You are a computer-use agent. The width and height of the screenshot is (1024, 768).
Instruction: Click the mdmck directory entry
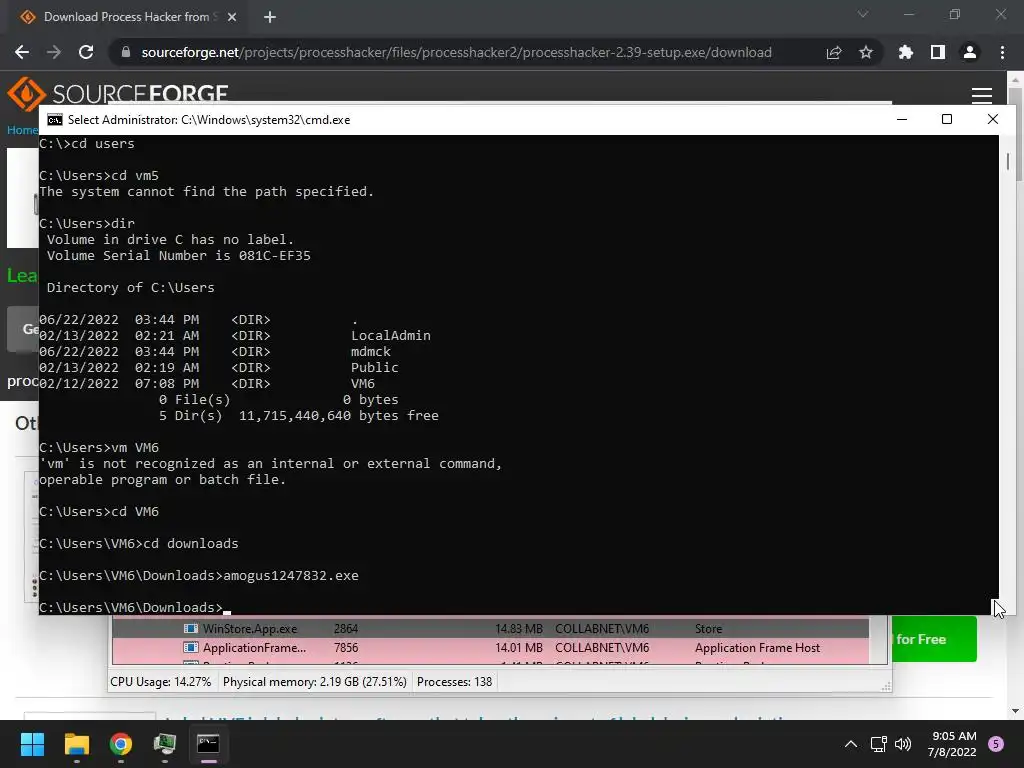[371, 351]
